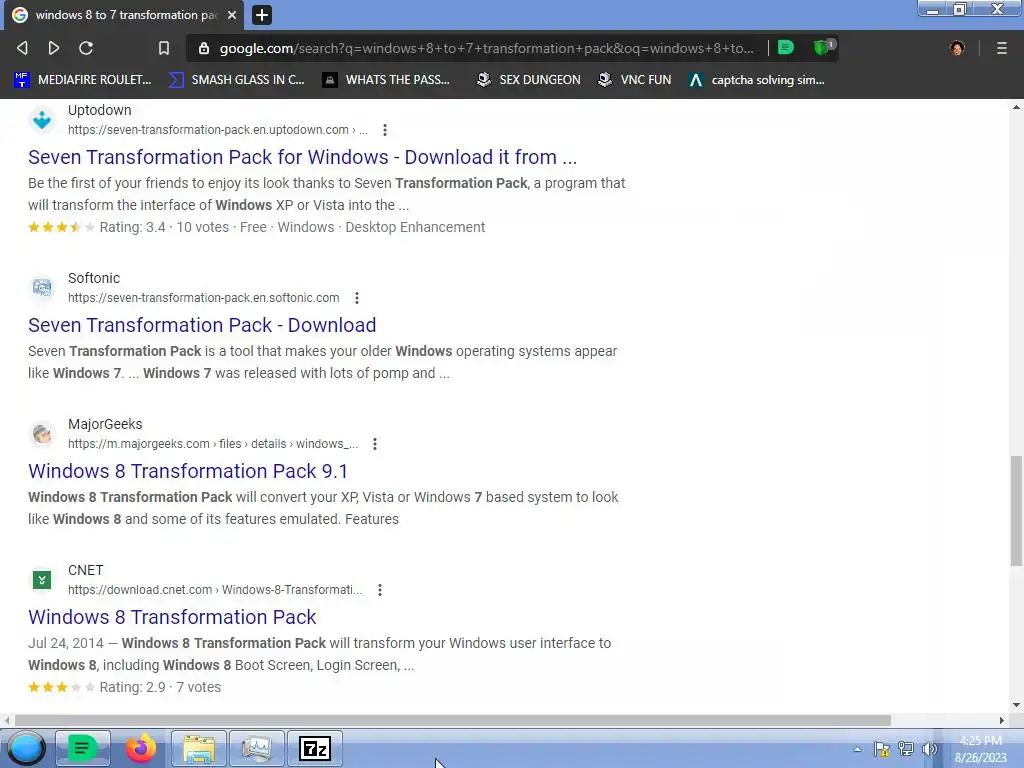Click the MajorGeeks result favicon
Viewport: 1024px width, 768px height.
(42, 434)
